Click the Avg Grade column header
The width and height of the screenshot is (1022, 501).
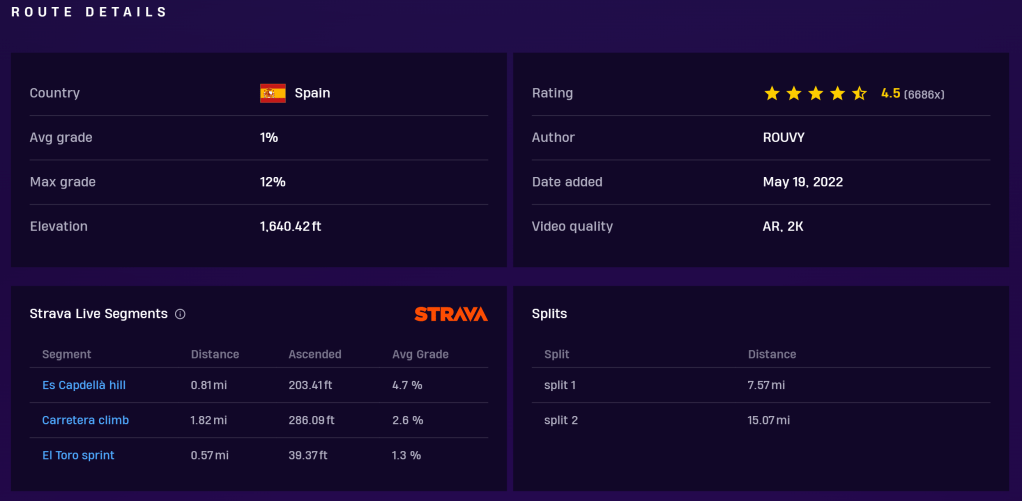[x=420, y=354]
